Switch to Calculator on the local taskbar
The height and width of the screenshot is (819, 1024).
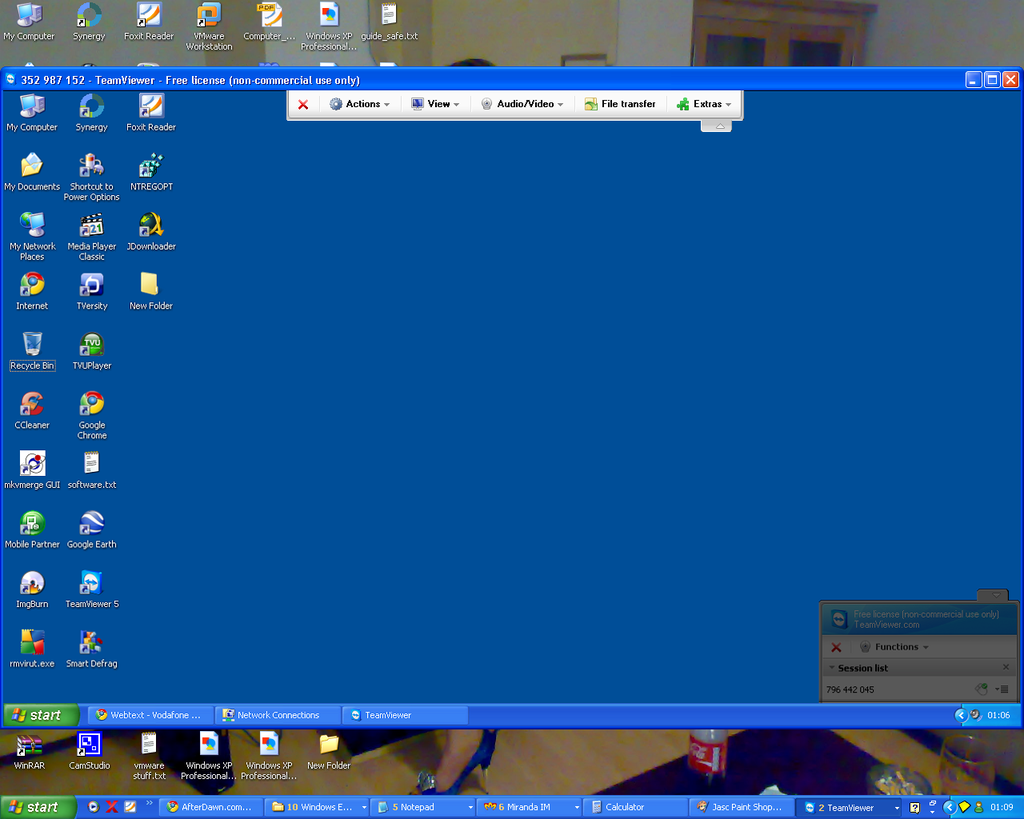[x=635, y=807]
